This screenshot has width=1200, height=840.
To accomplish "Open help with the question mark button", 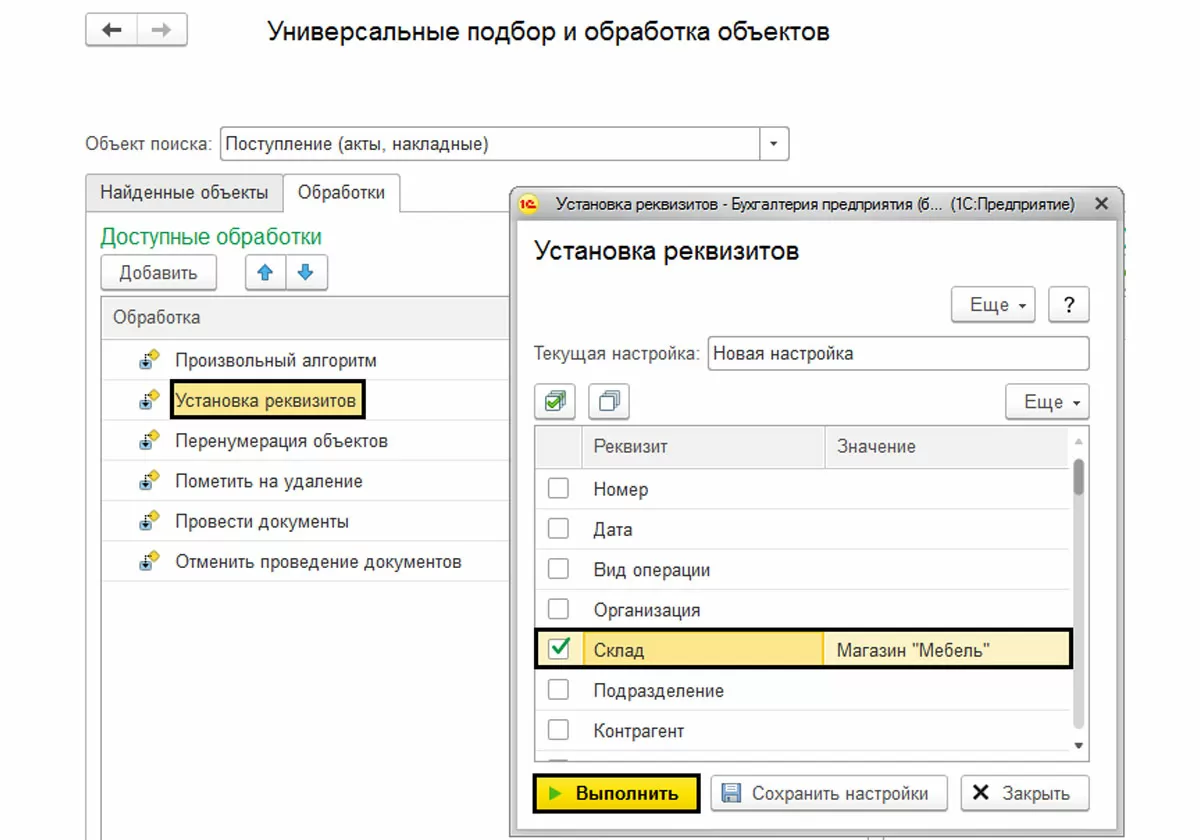I will [x=1069, y=305].
